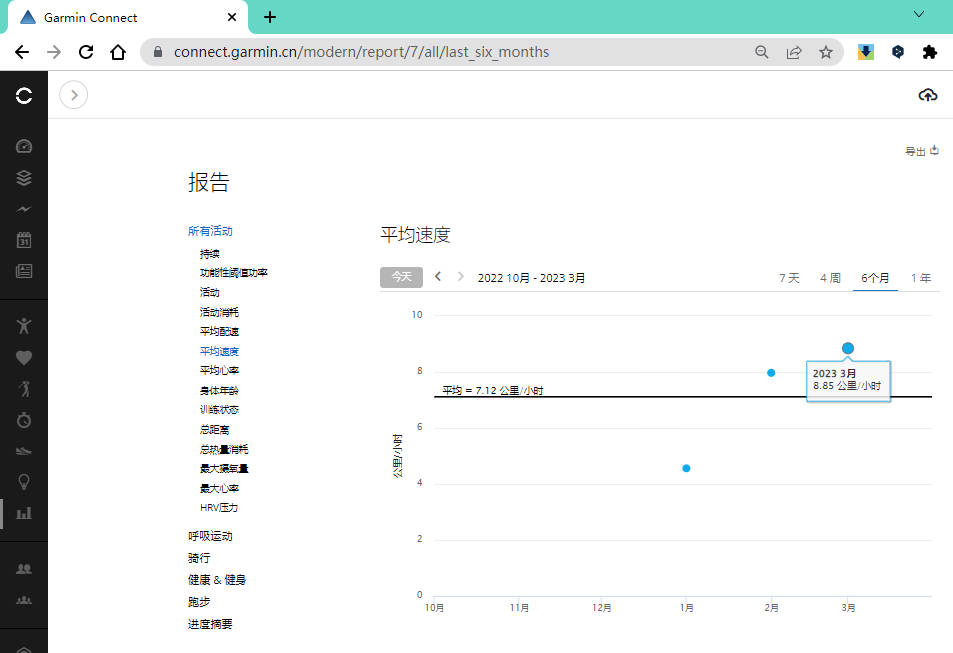Expand the 健康 & 健身 category
Screen dimensions: 953x653
pos(217,580)
